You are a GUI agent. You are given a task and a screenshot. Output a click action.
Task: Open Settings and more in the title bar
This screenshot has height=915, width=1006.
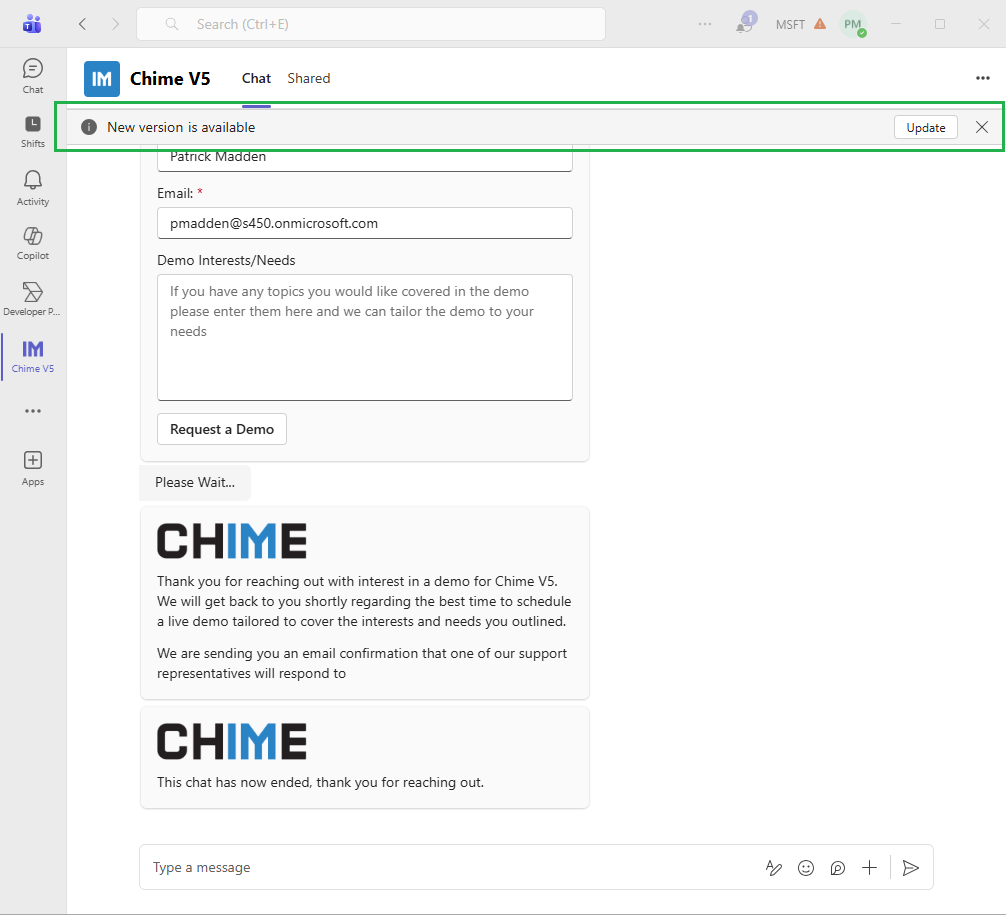point(704,24)
